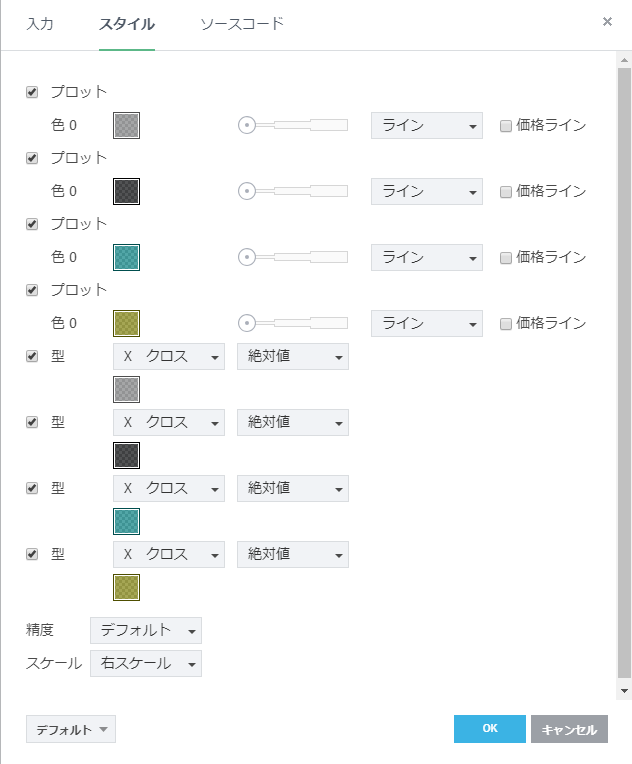Expand the ライン style dropdown of first plot
Viewport: 632px width, 764px height.
426,125
